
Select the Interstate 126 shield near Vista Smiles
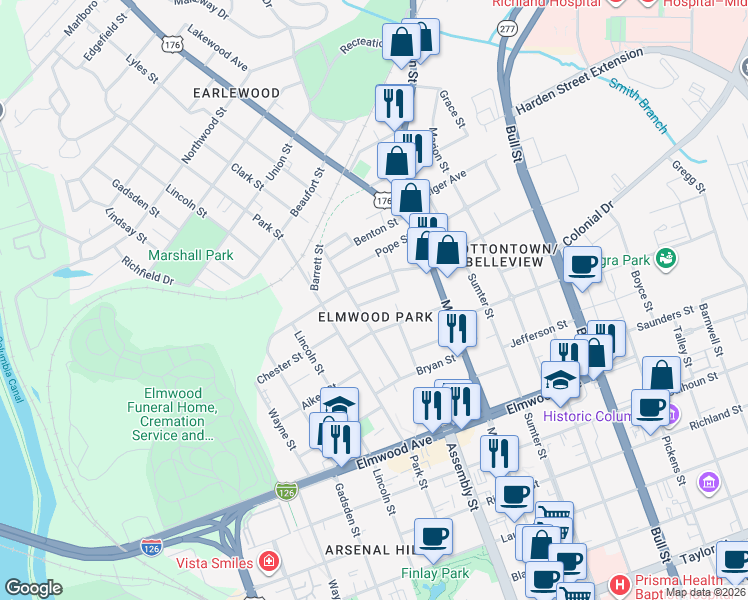[x=151, y=548]
